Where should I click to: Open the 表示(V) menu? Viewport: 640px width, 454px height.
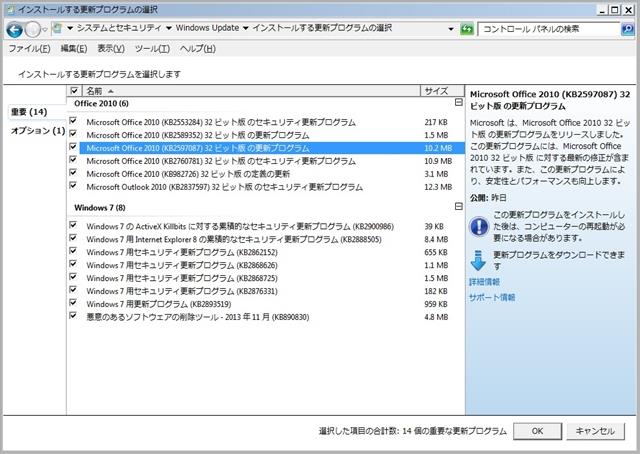click(x=111, y=49)
